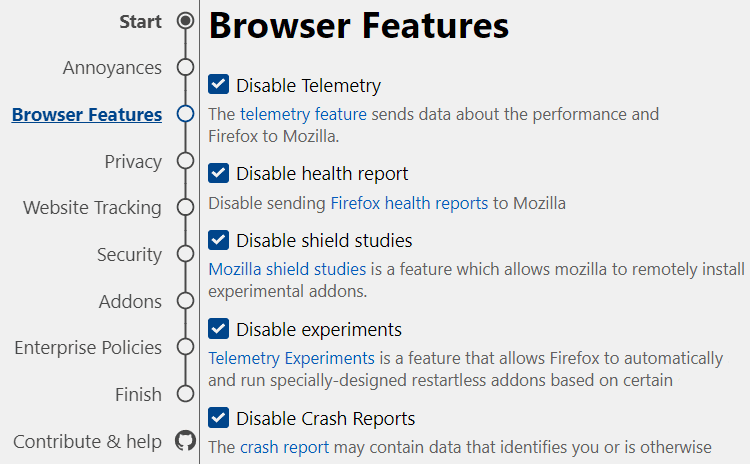This screenshot has height=464, width=750.
Task: Toggle the Disable health report checkbox
Action: (x=219, y=173)
